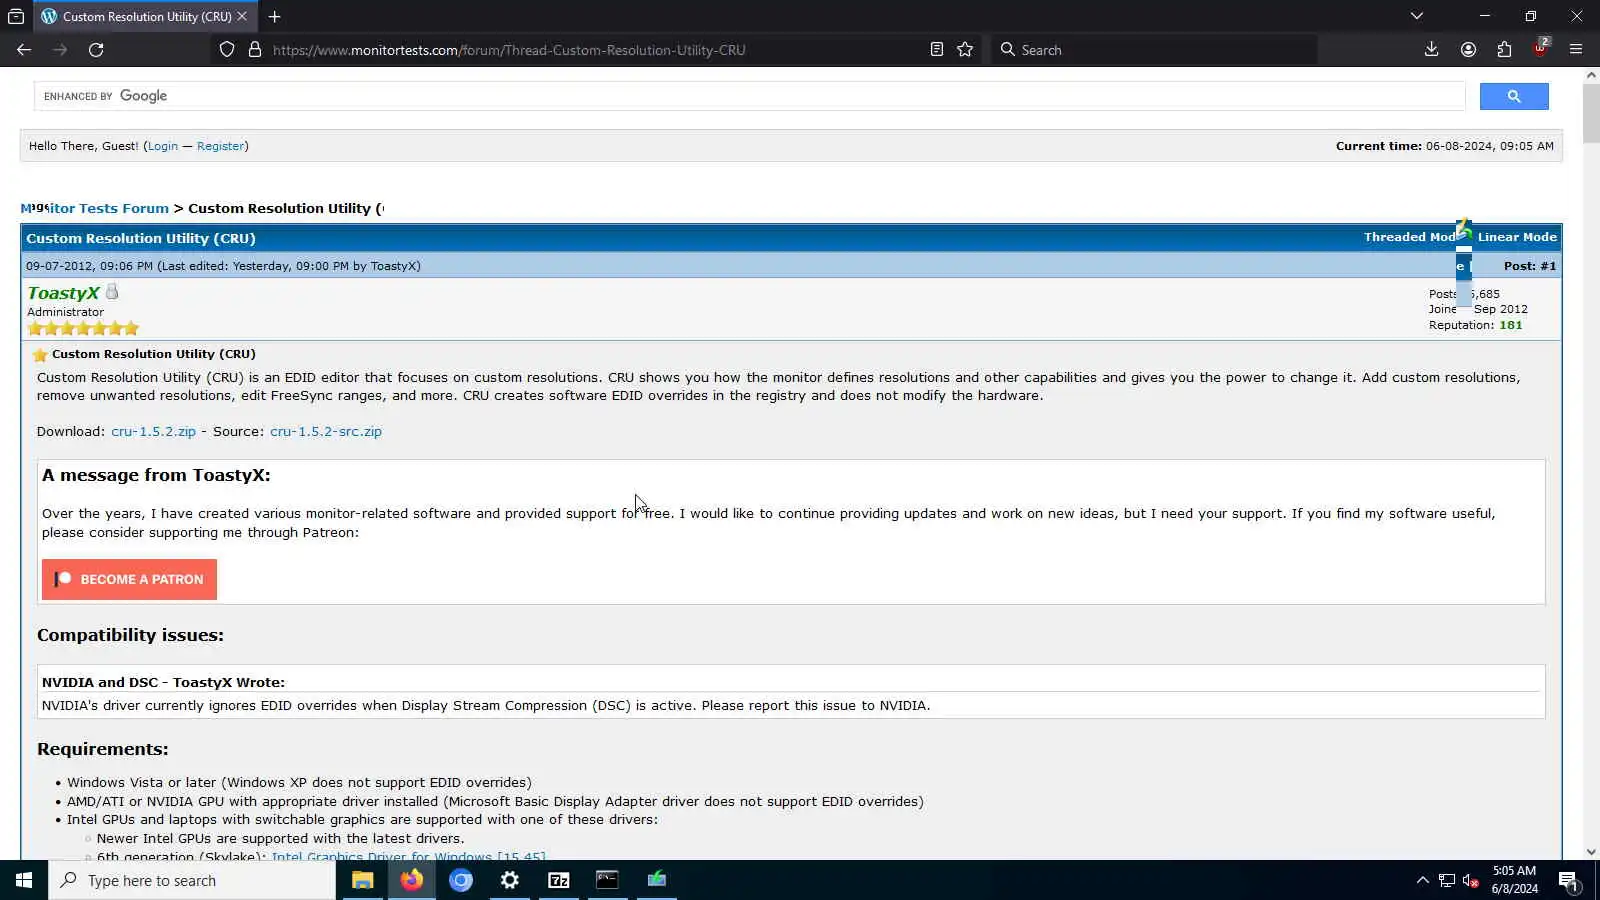Click the blue Google search button
The width and height of the screenshot is (1600, 900).
tap(1514, 96)
